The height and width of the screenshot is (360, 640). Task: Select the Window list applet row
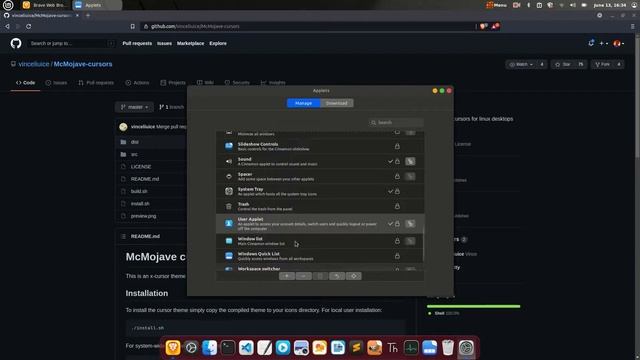[x=320, y=241]
